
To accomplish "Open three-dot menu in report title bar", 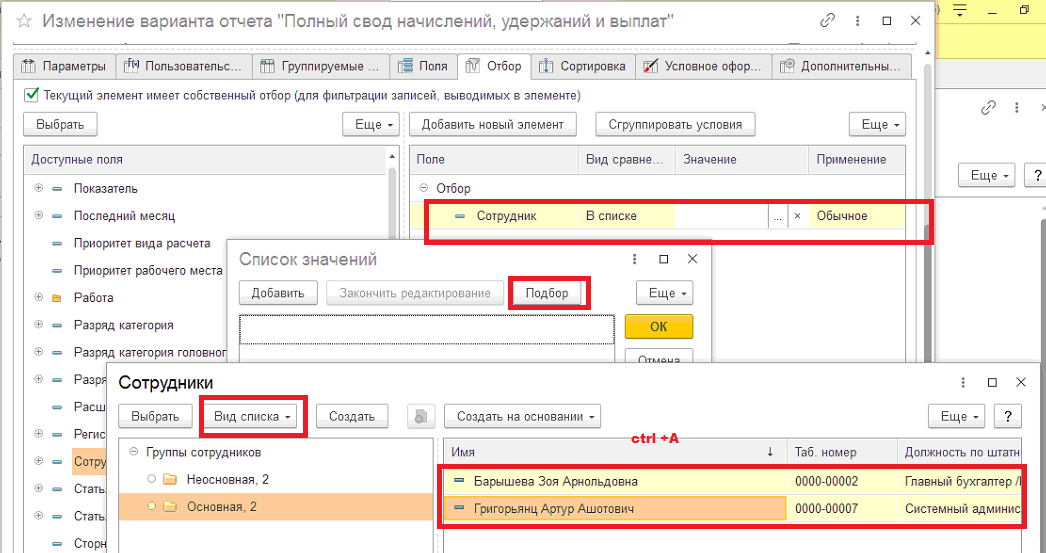I will 857,21.
